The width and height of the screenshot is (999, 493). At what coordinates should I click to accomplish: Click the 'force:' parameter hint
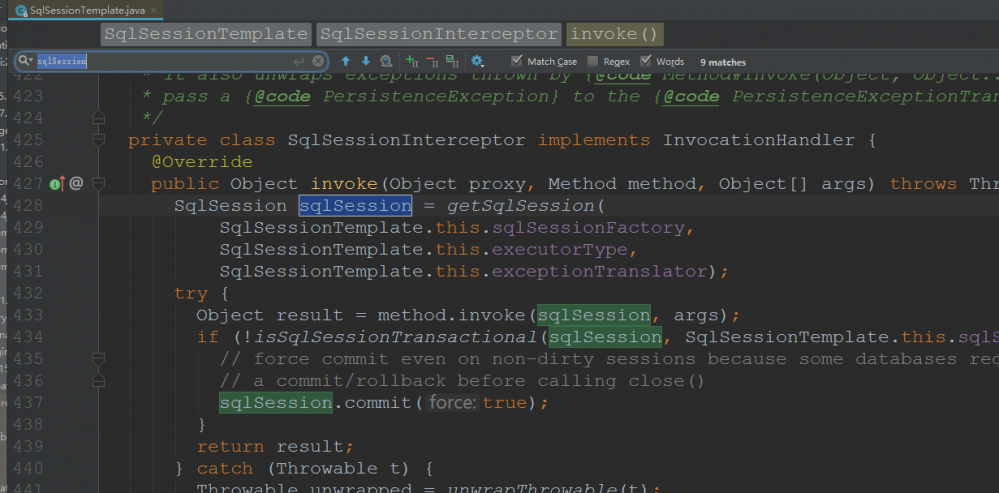[452, 403]
